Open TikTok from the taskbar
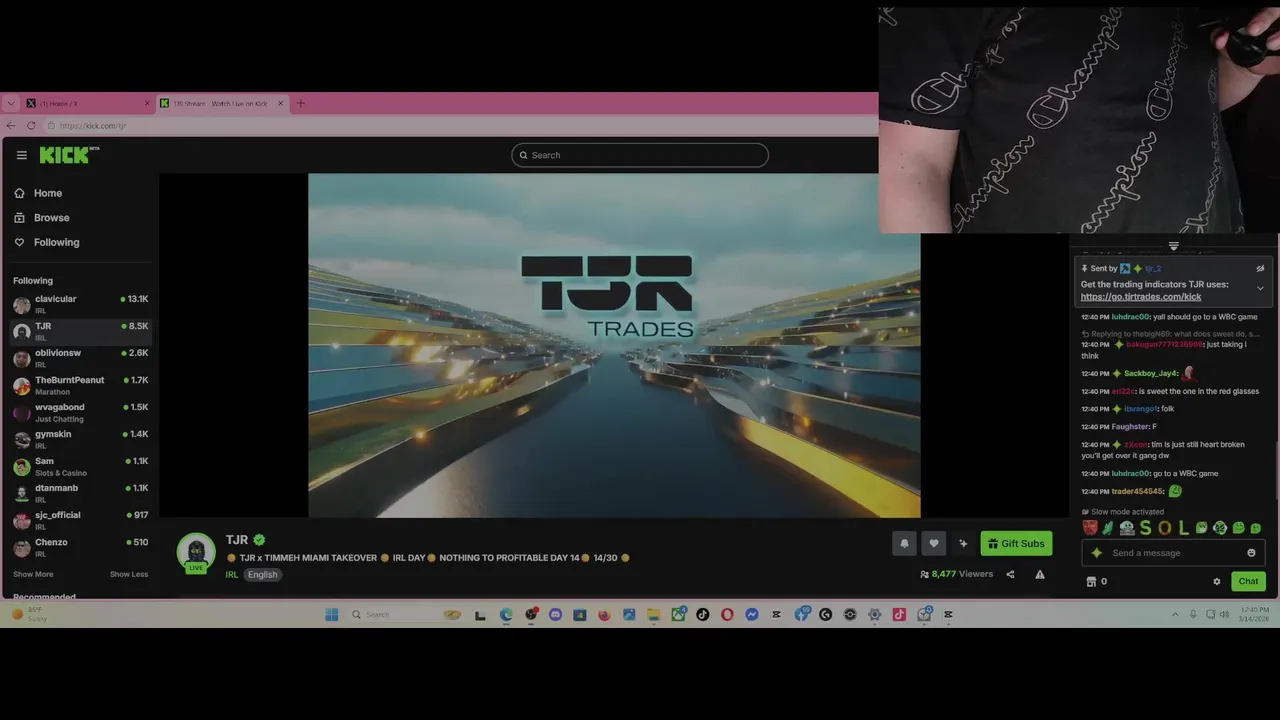This screenshot has height=720, width=1280. click(x=703, y=614)
